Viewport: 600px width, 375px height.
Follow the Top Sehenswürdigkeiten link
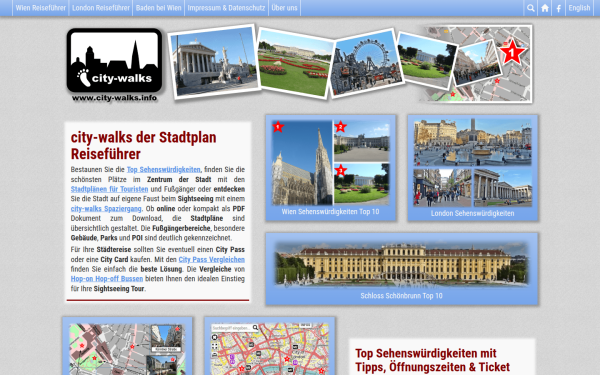tap(163, 170)
